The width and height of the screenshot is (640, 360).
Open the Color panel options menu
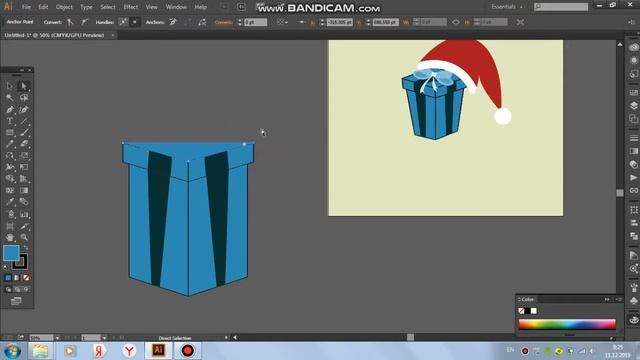[619, 300]
